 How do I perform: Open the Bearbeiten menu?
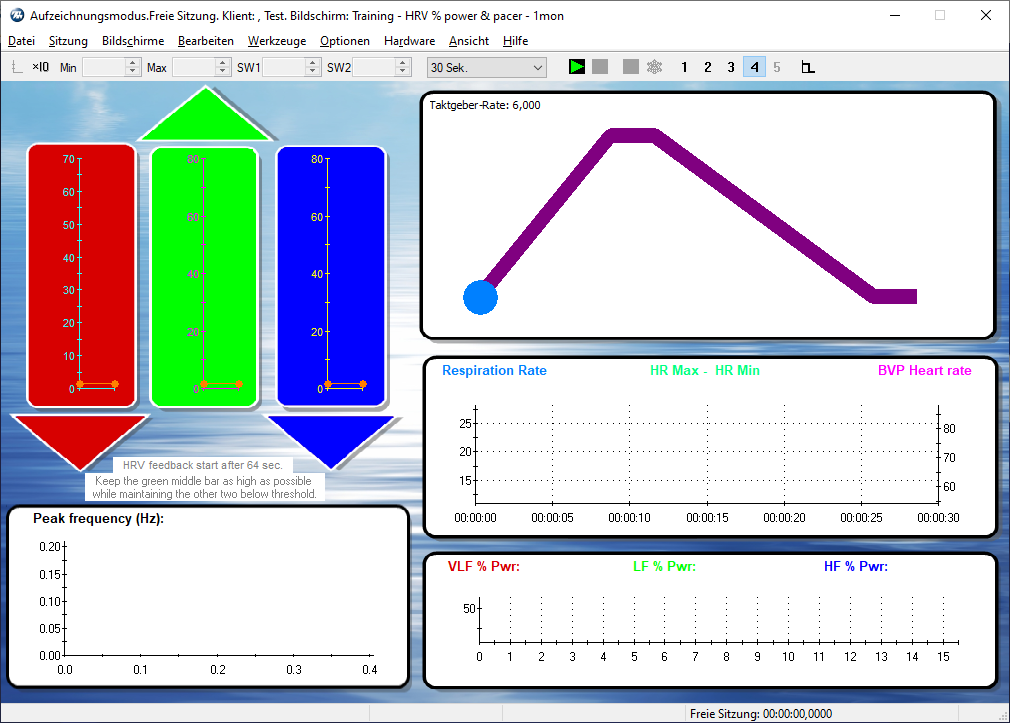(205, 41)
